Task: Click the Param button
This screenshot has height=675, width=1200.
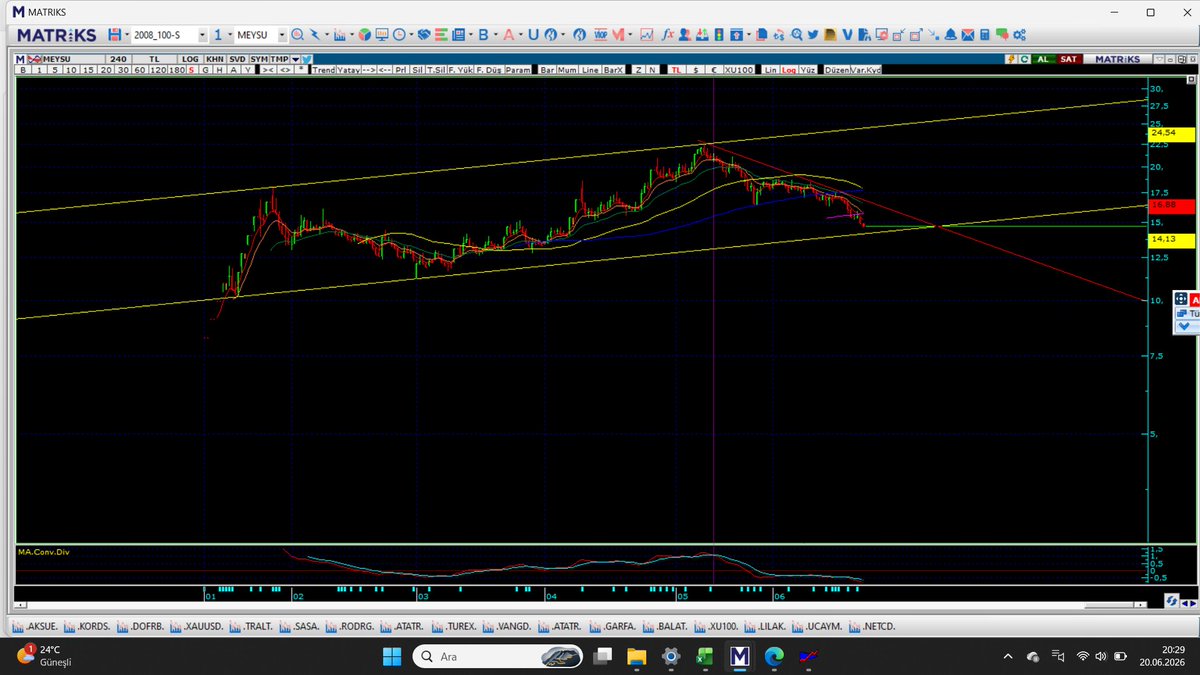Action: tap(518, 70)
